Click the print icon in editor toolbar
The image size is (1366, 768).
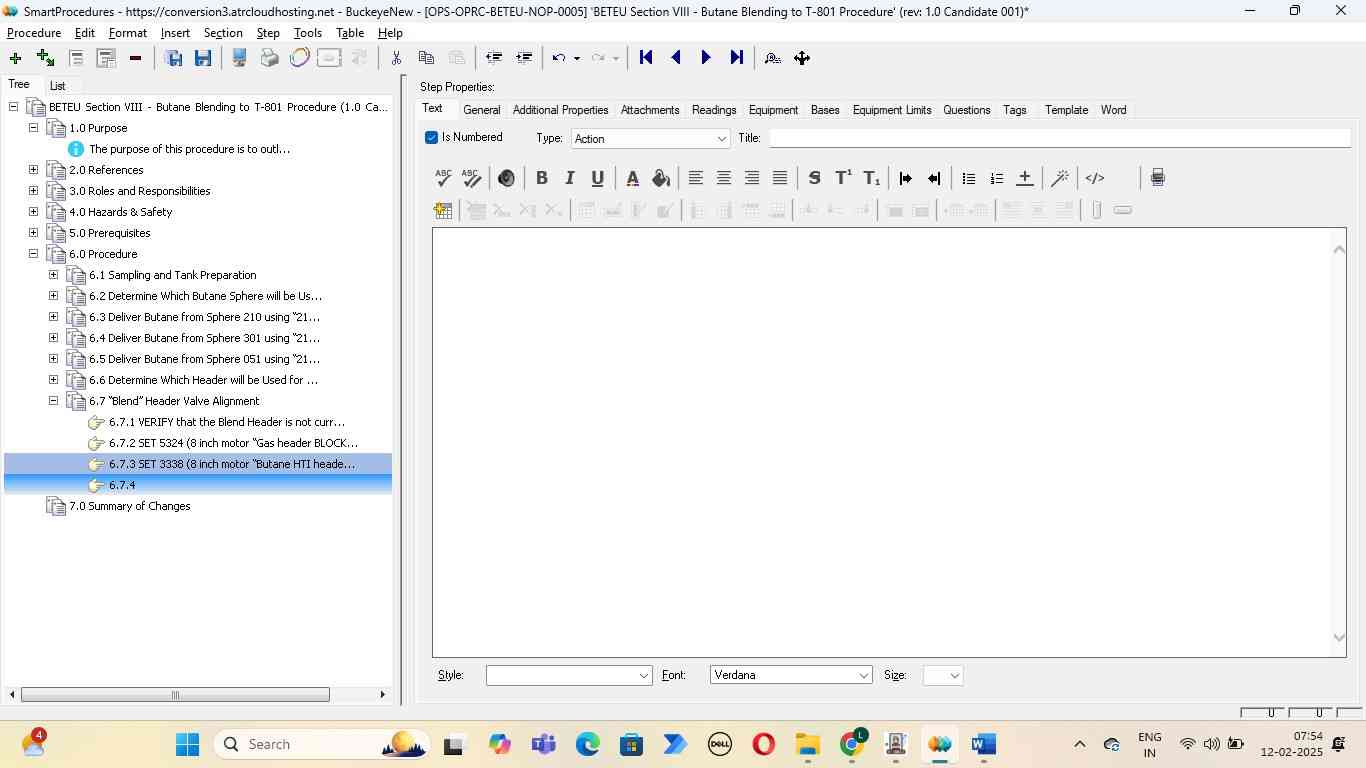point(1157,178)
